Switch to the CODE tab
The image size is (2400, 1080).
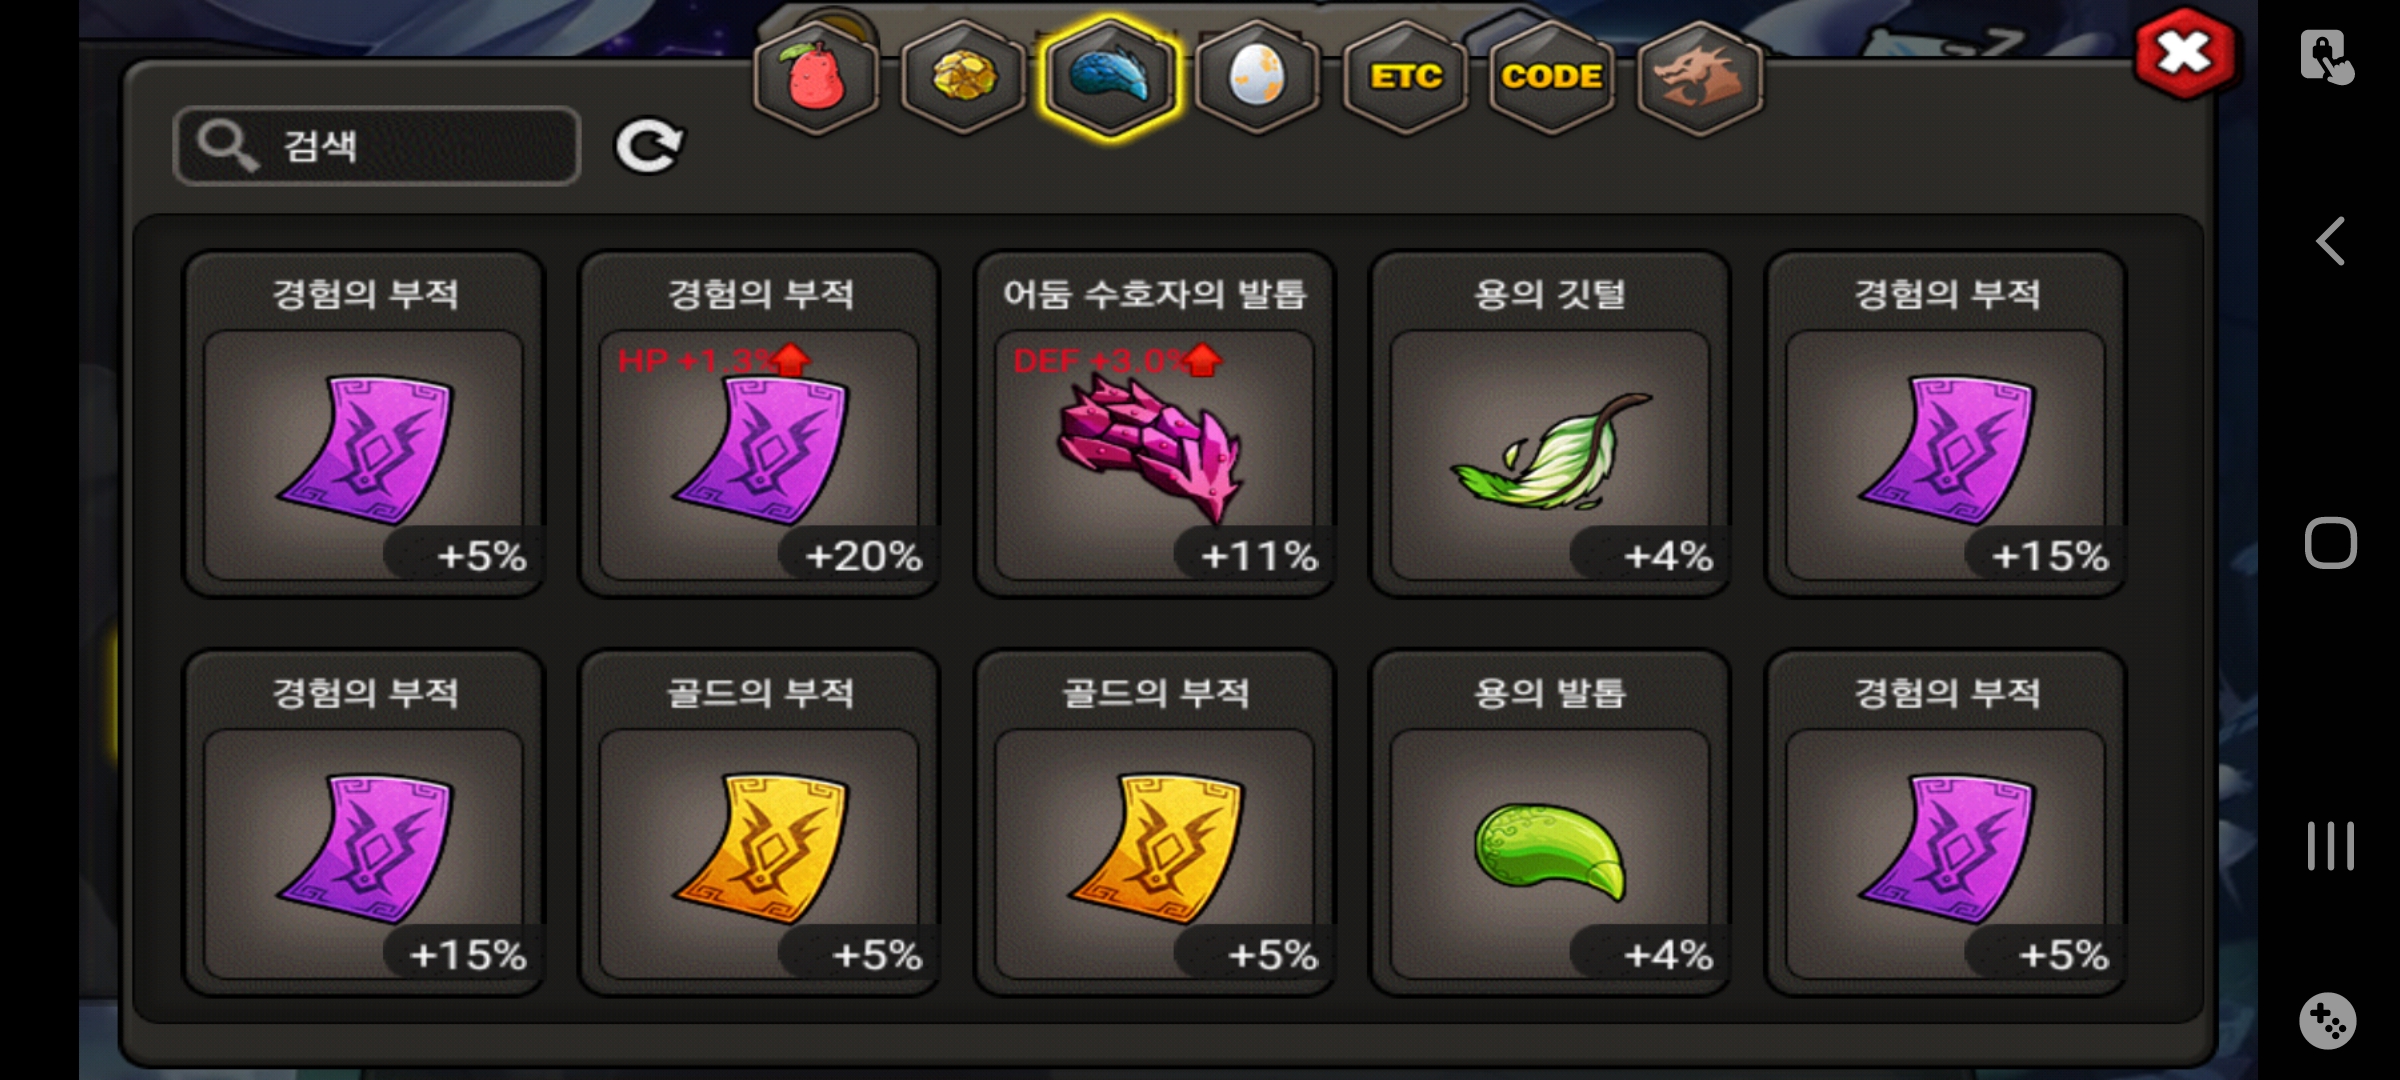[1552, 78]
